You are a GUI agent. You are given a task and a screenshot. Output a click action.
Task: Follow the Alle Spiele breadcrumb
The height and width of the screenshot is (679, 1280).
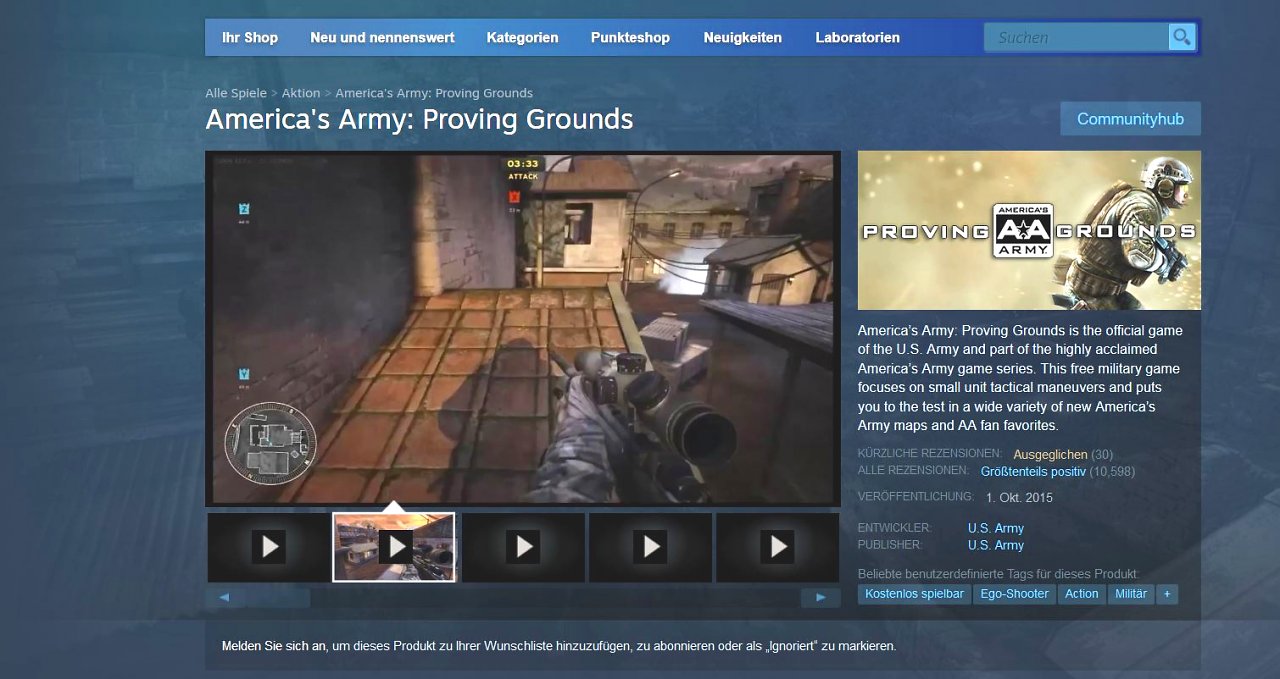click(x=236, y=93)
